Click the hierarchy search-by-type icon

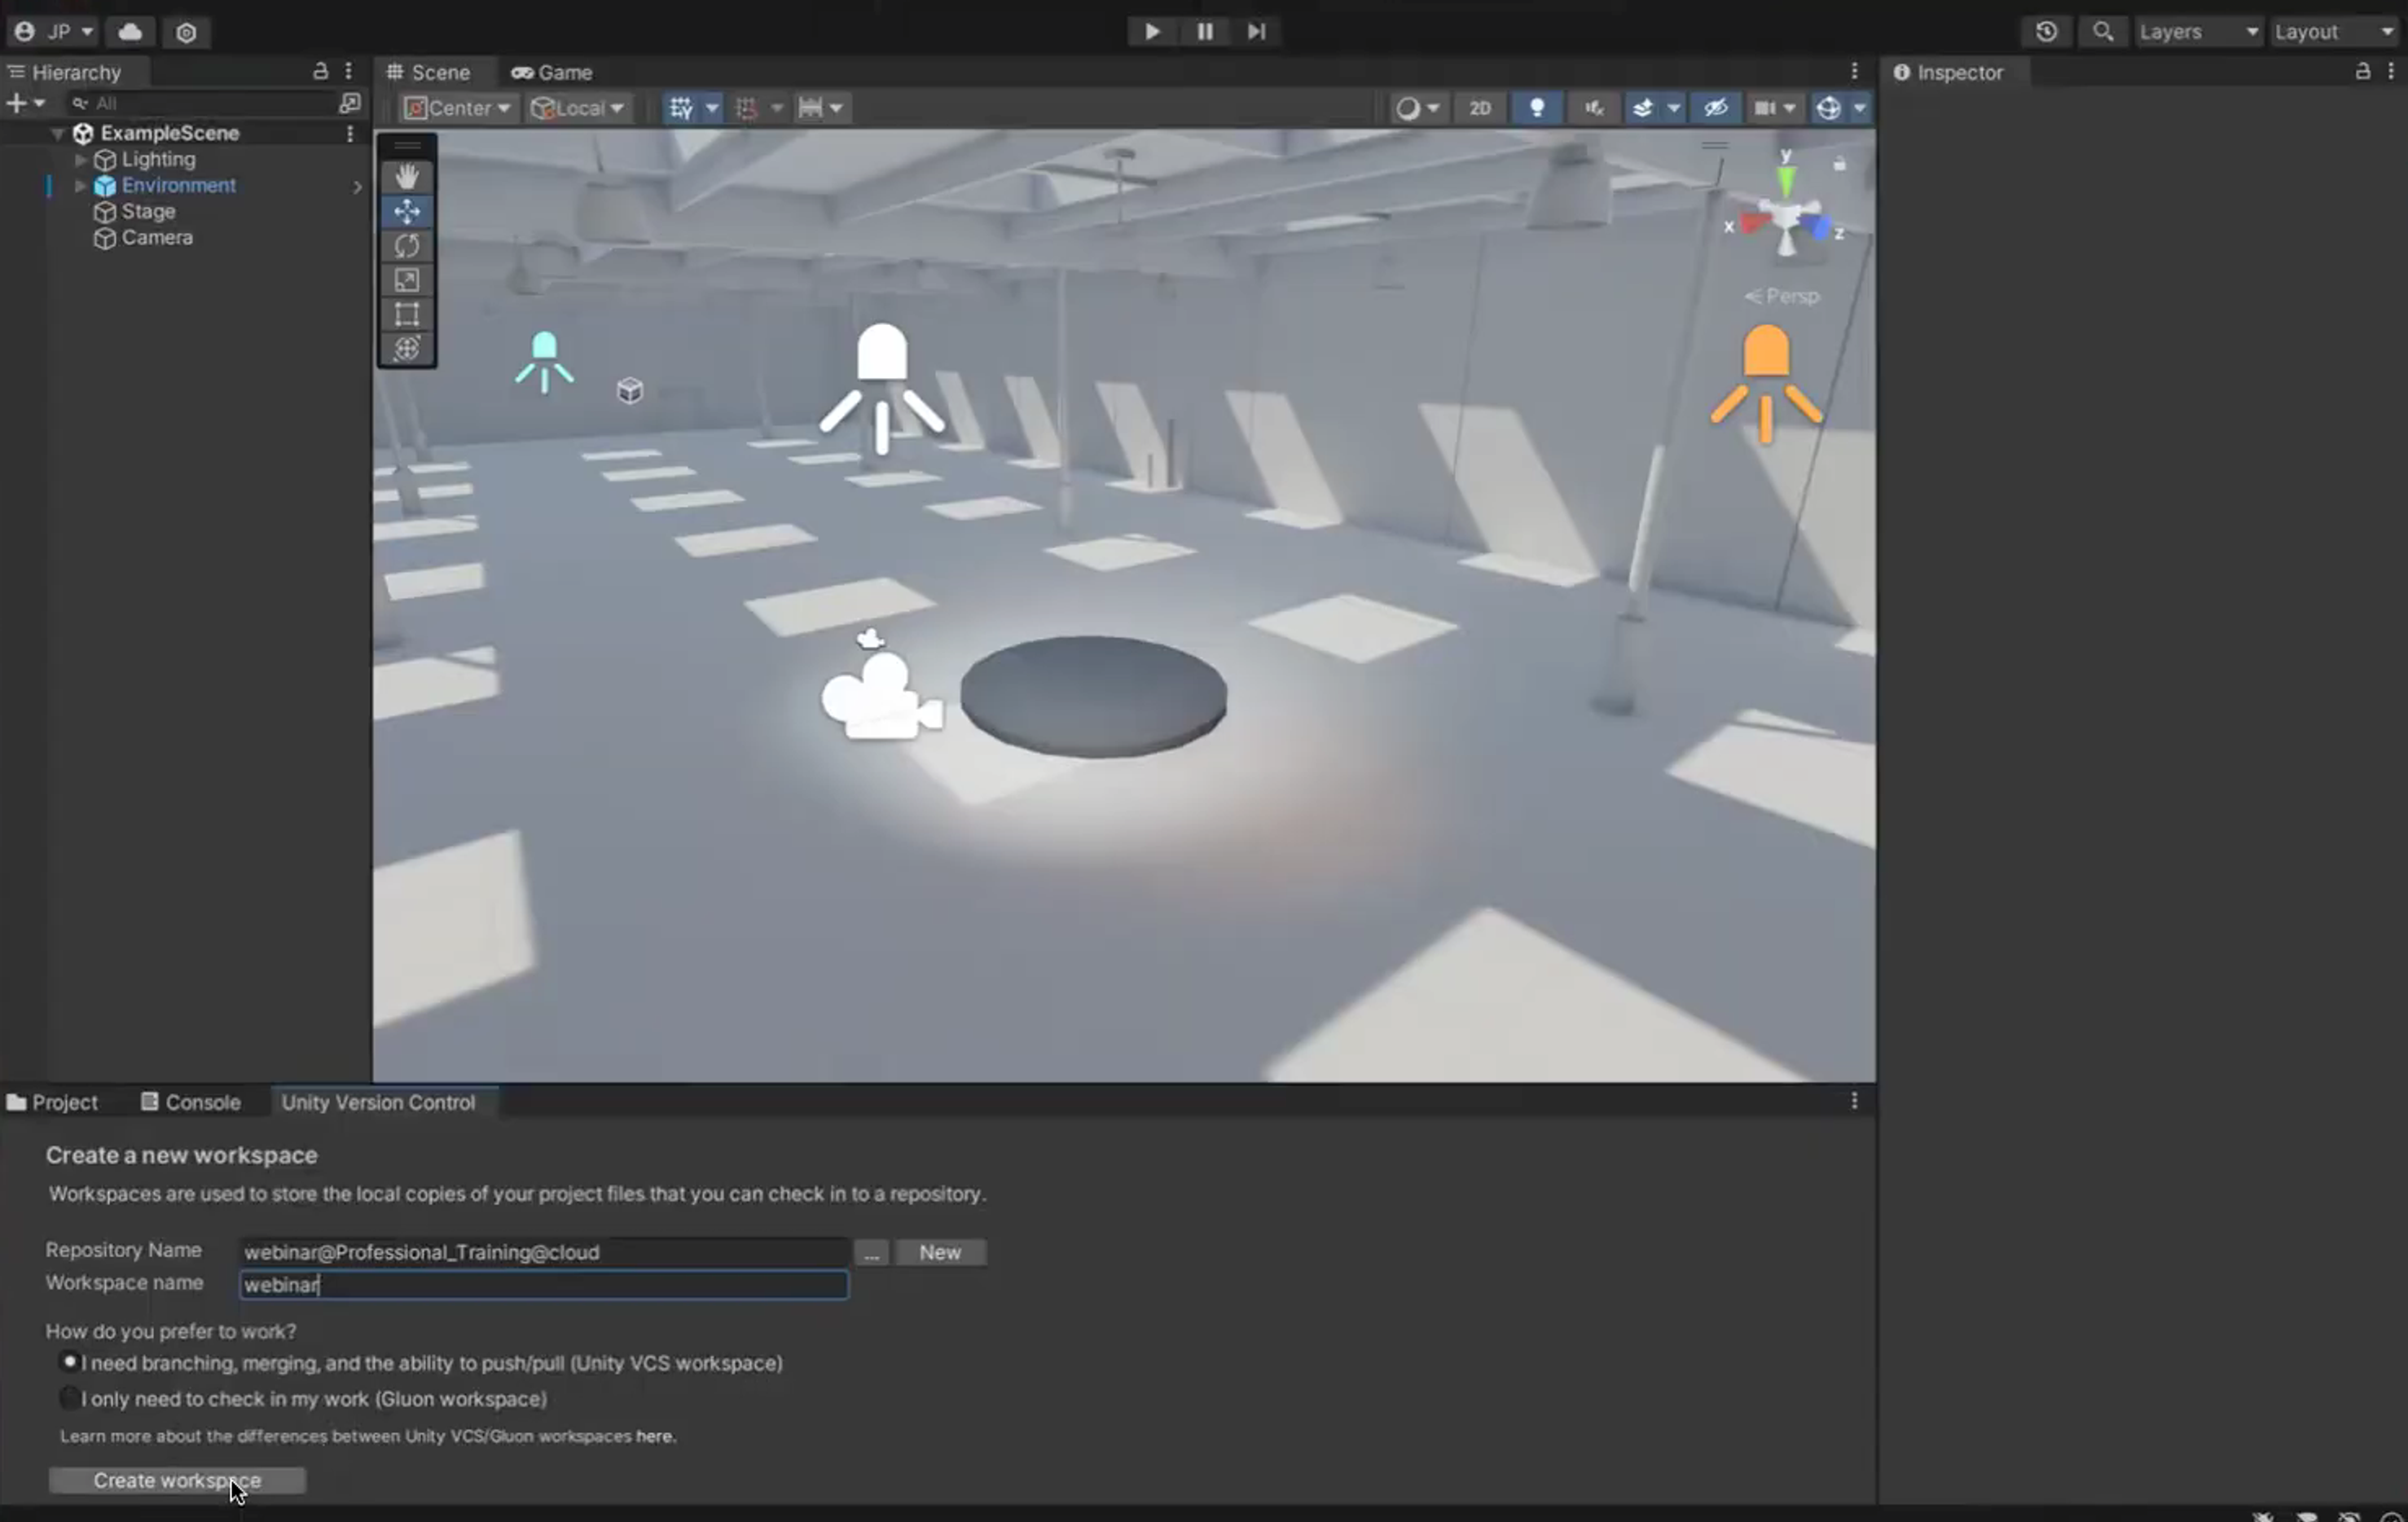tap(350, 103)
